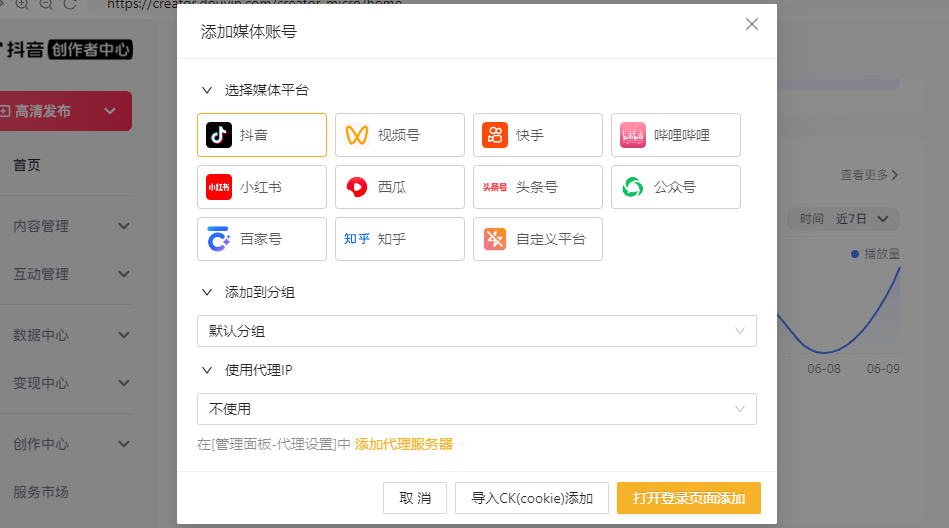Click 查看更多 link on background page
Image resolution: width=949 pixels, height=528 pixels.
coord(869,175)
